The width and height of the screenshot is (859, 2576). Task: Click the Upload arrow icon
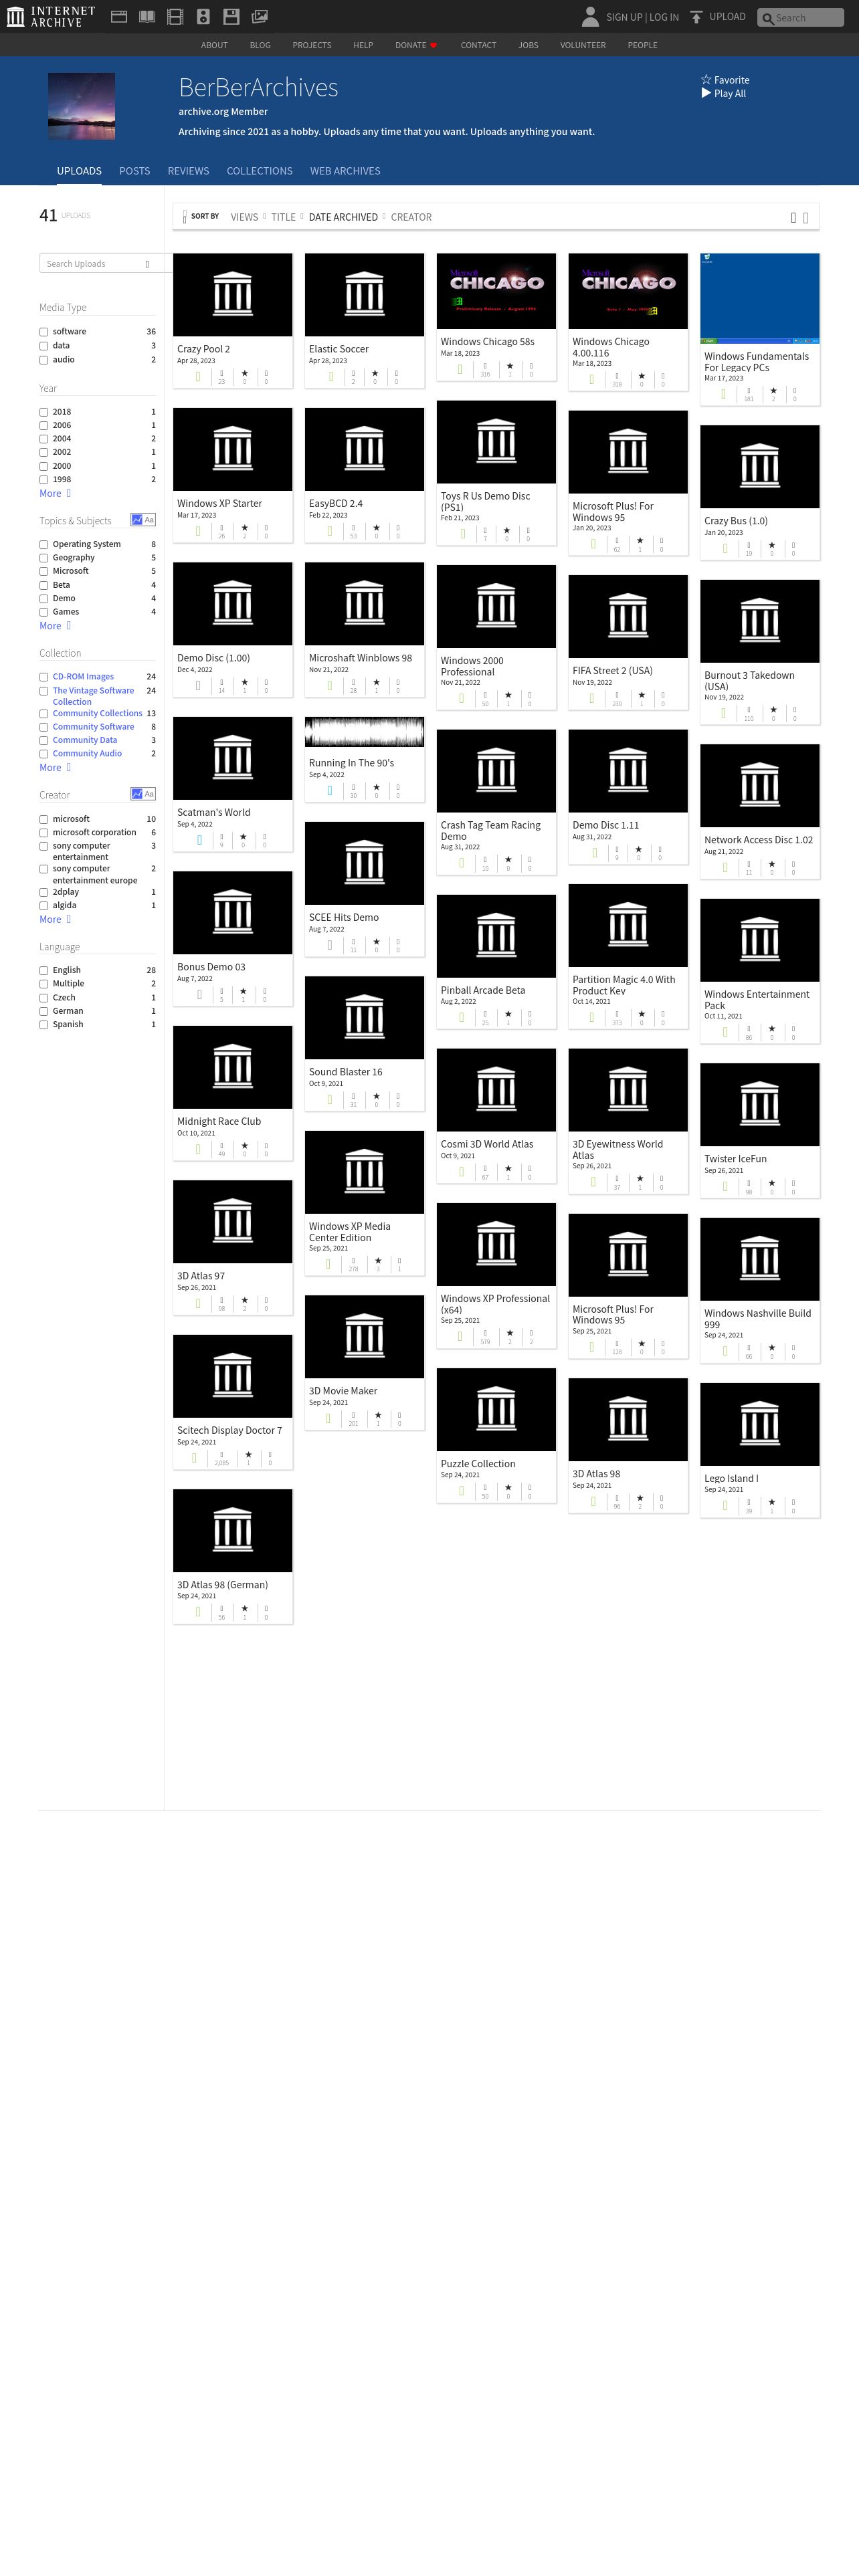coord(696,17)
